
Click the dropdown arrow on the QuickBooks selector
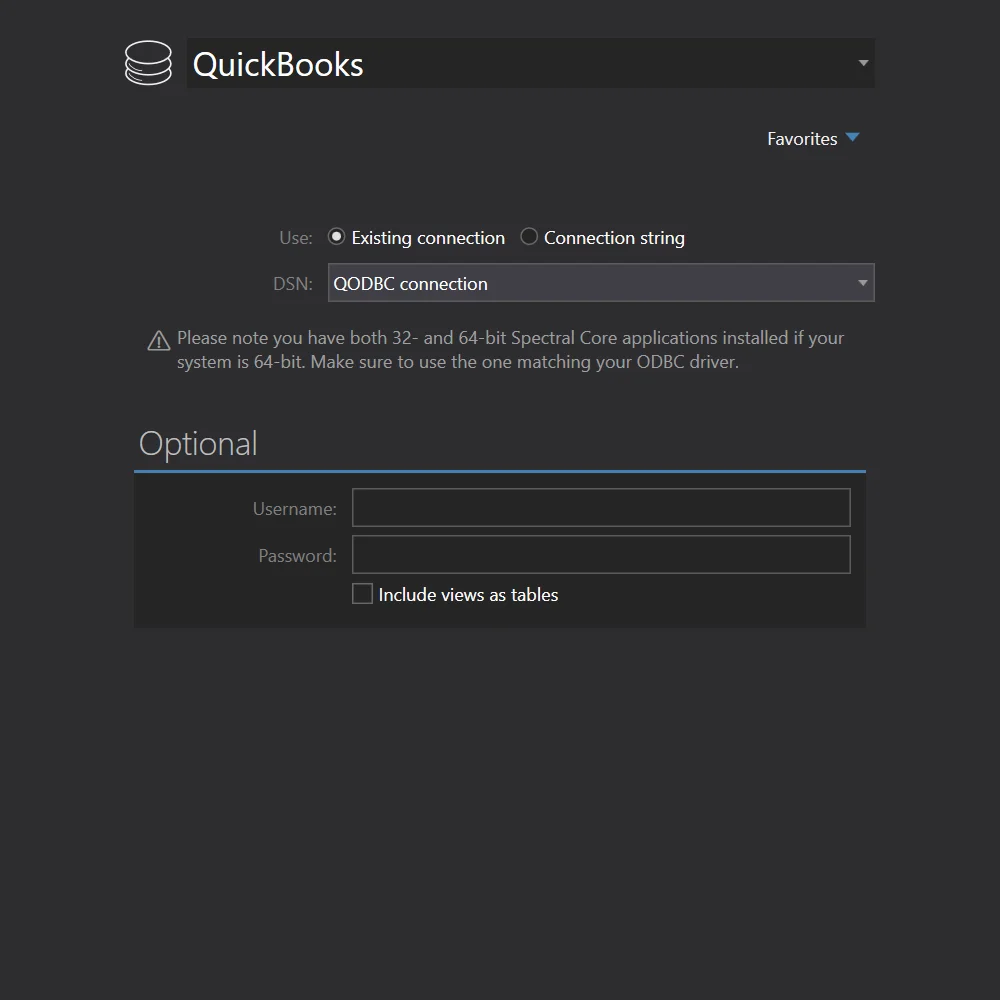(862, 63)
